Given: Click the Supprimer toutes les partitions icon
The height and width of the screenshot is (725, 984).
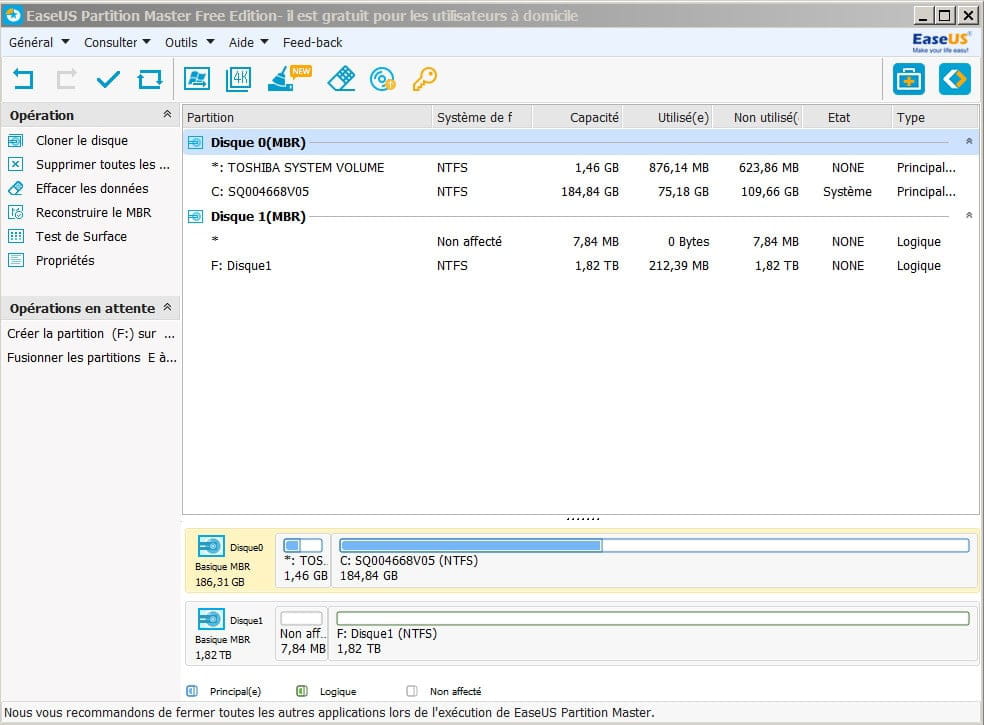Looking at the screenshot, I should (16, 164).
